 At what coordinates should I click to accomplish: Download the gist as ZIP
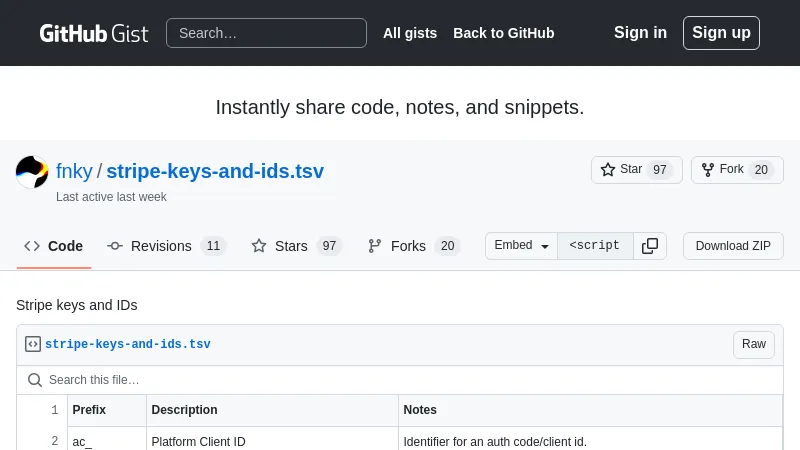click(733, 246)
